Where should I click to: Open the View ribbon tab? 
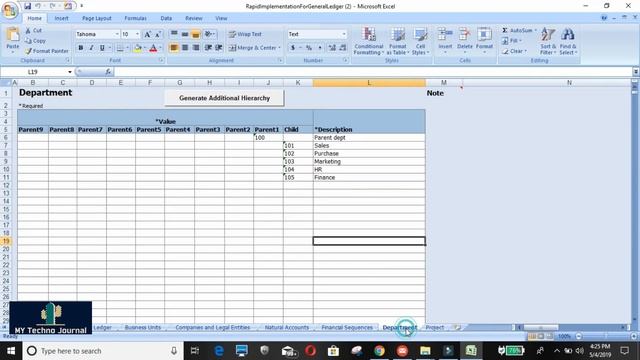tap(221, 18)
